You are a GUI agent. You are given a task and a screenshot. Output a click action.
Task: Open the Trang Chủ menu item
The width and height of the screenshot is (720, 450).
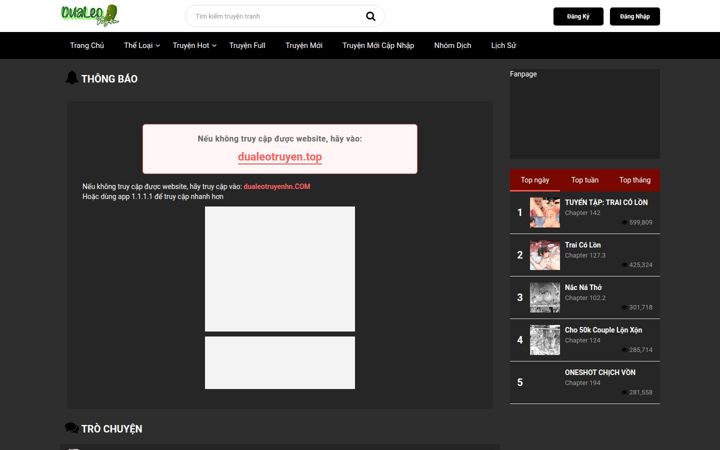(x=87, y=45)
